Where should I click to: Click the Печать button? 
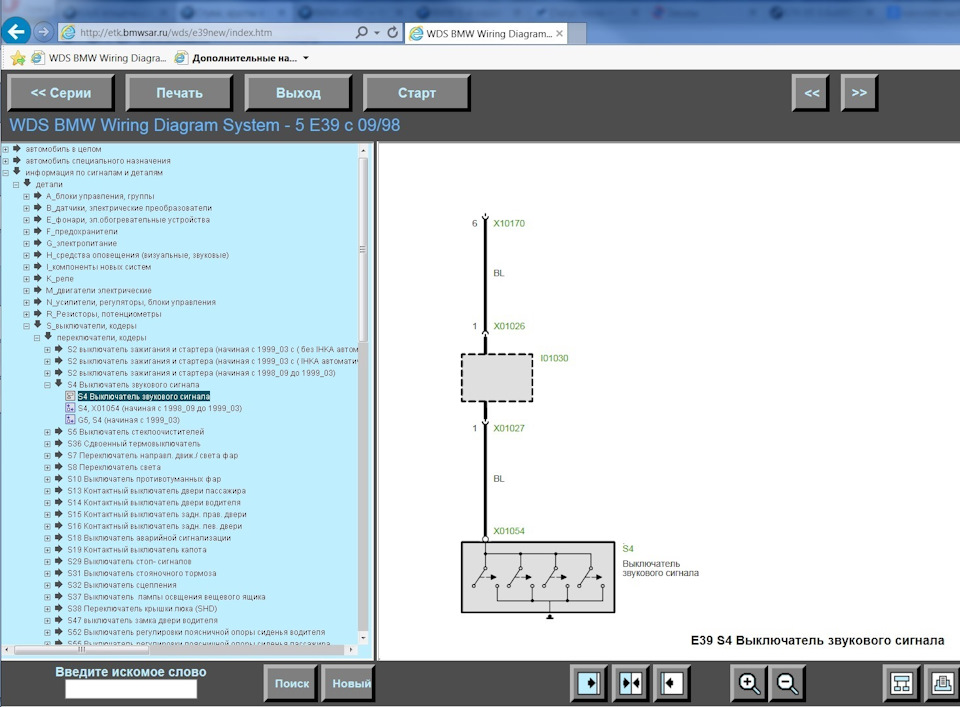179,93
